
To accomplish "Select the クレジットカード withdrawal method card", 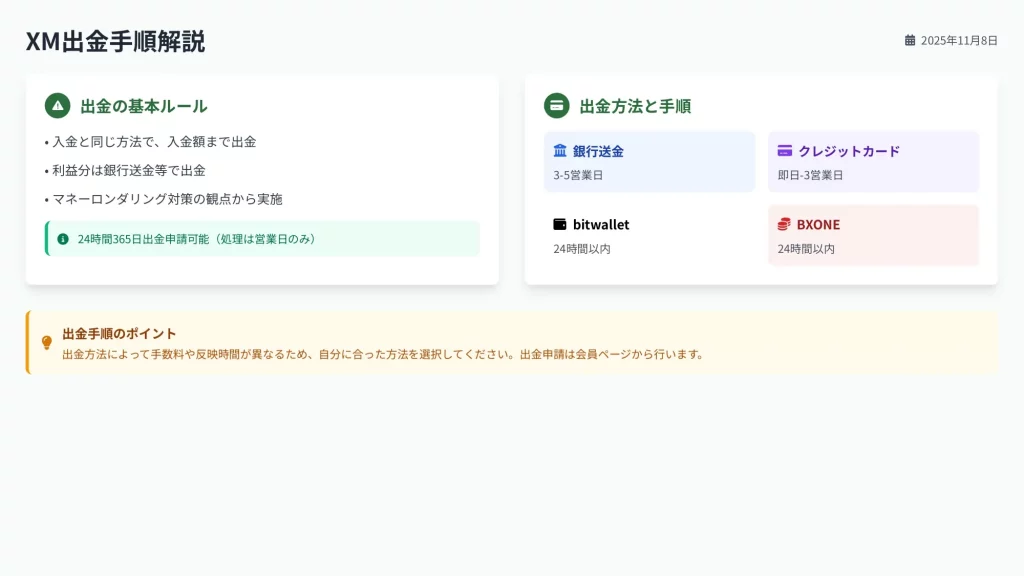I will (x=873, y=162).
